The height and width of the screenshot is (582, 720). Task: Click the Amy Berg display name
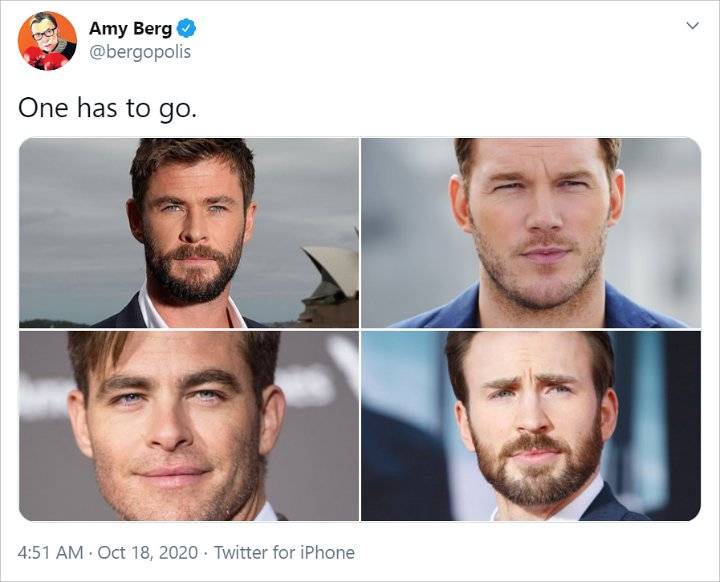tap(130, 28)
